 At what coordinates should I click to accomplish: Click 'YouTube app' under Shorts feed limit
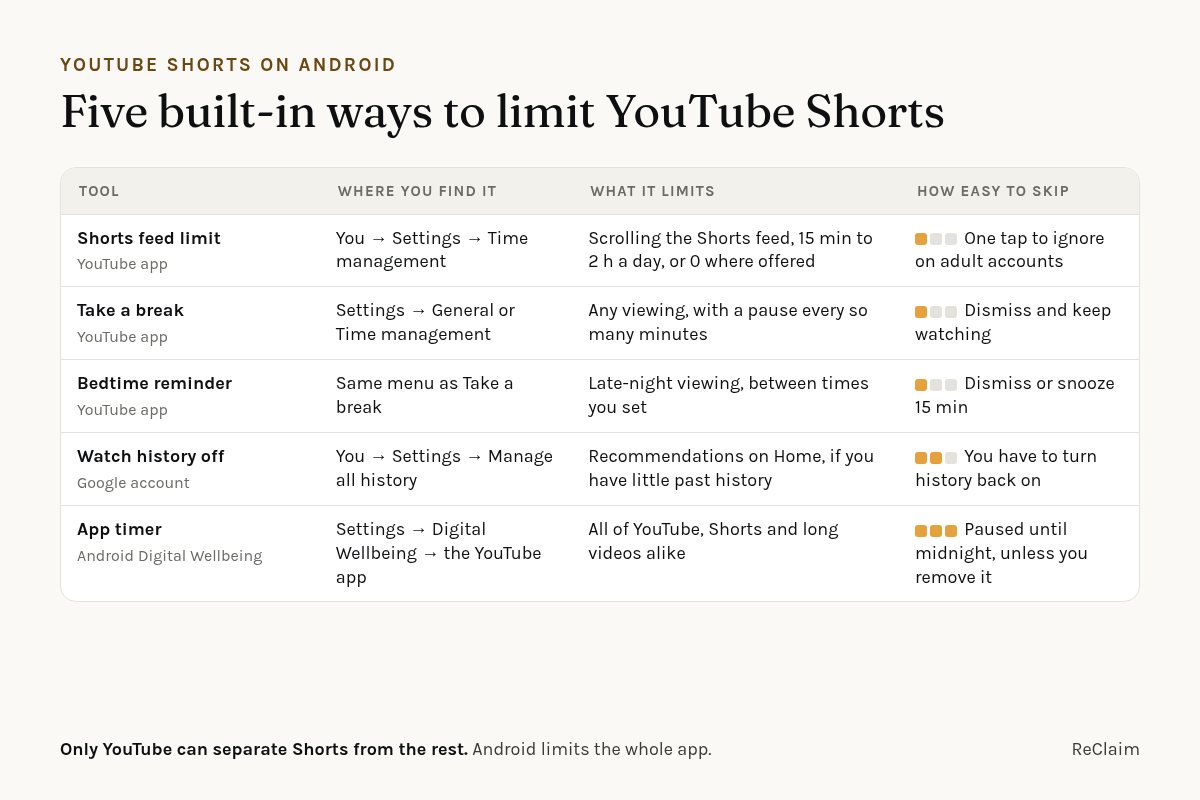pyautogui.click(x=122, y=264)
